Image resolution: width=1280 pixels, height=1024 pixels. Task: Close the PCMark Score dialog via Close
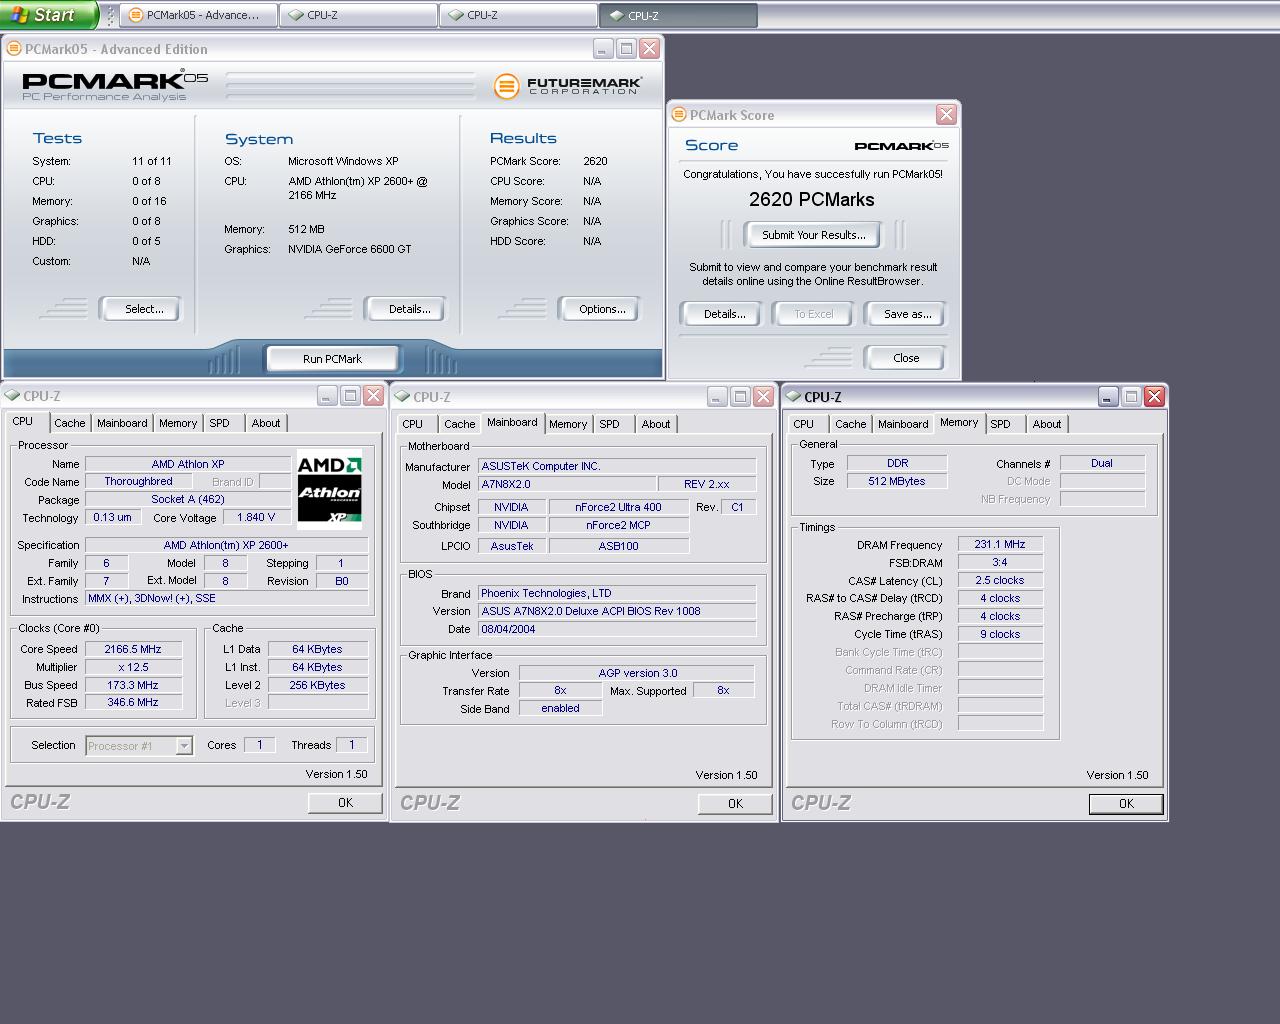coord(906,358)
